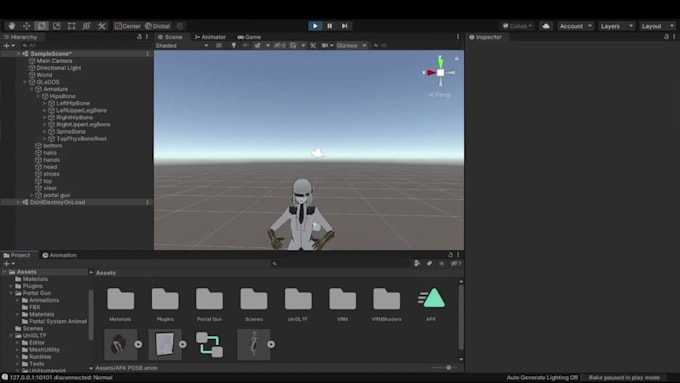Toggle scene effects (skybox)
Image resolution: width=680 pixels, height=383 pixels.
point(258,45)
